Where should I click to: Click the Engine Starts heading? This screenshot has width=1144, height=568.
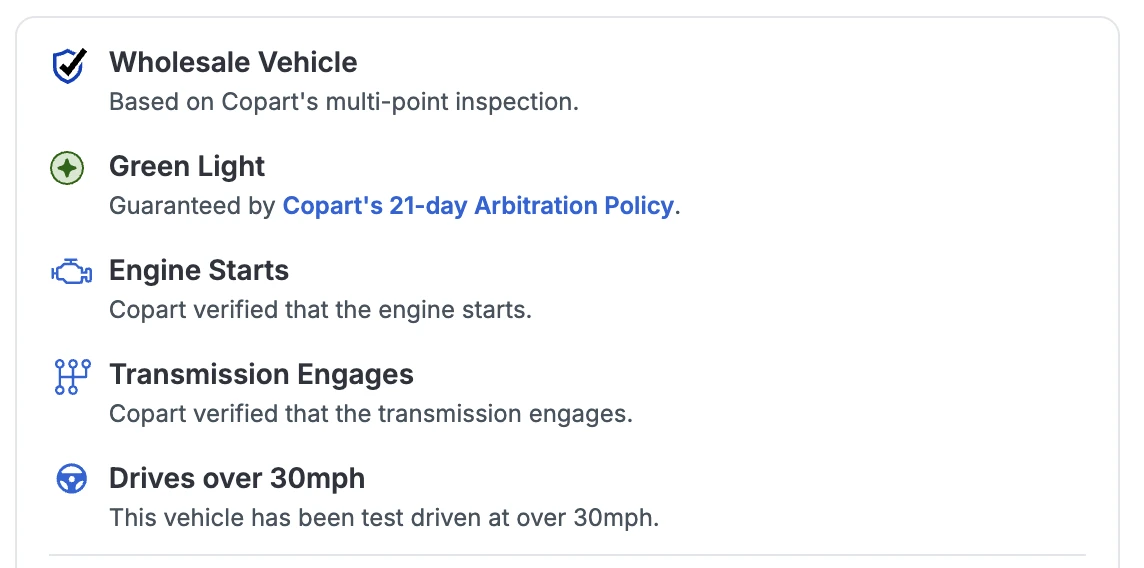199,270
